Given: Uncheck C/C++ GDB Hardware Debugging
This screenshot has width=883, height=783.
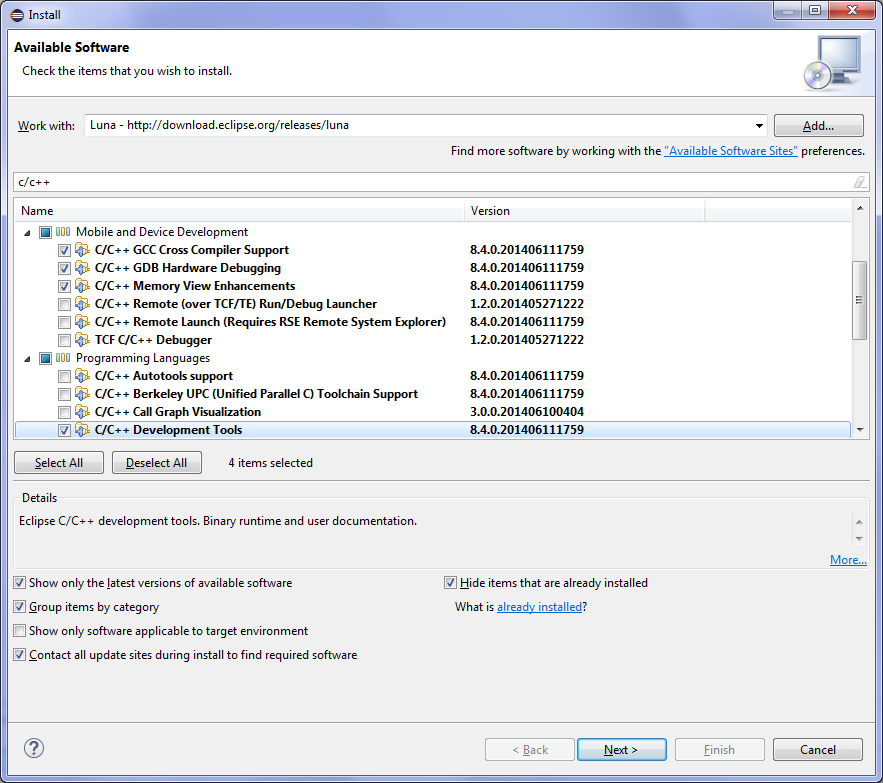Looking at the screenshot, I should point(64,268).
